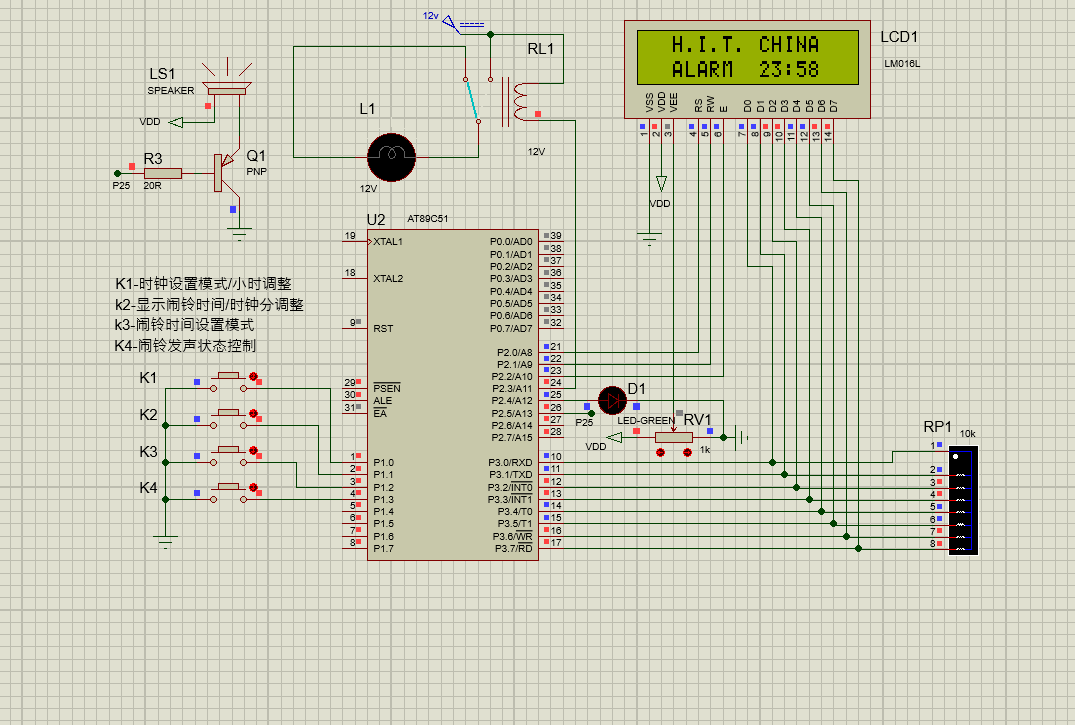Push the K2 button actuator
The height and width of the screenshot is (725, 1075).
pyautogui.click(x=228, y=412)
